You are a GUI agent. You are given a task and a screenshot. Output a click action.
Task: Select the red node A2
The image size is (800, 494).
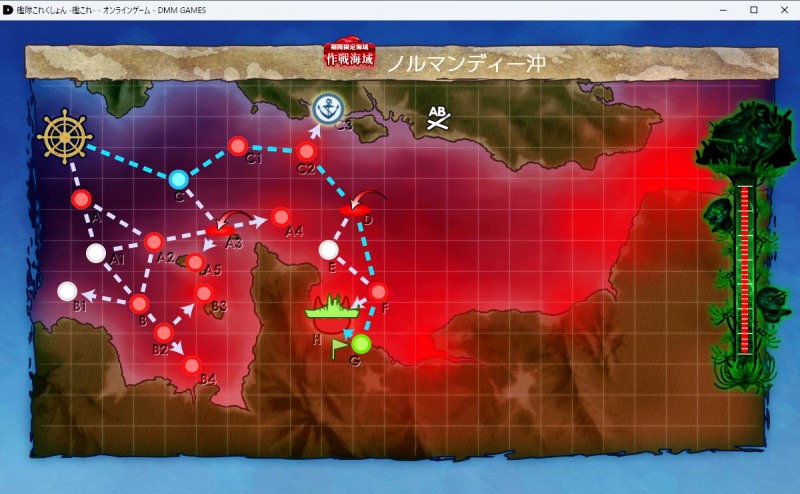[x=154, y=242]
